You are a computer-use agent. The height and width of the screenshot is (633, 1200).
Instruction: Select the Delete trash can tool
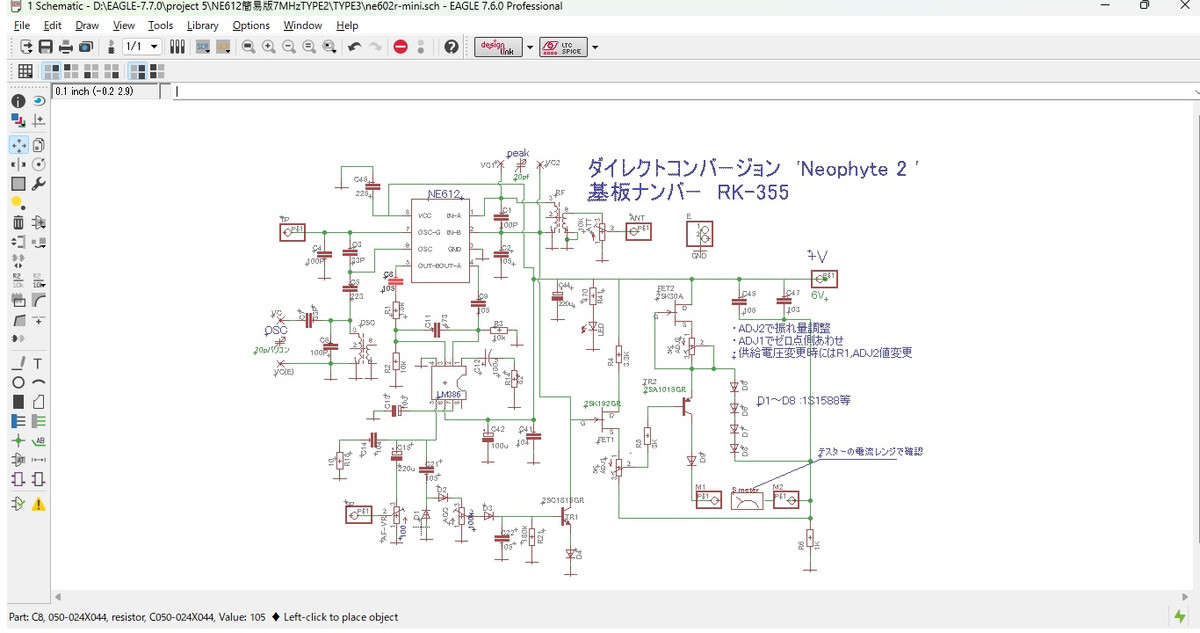click(18, 222)
